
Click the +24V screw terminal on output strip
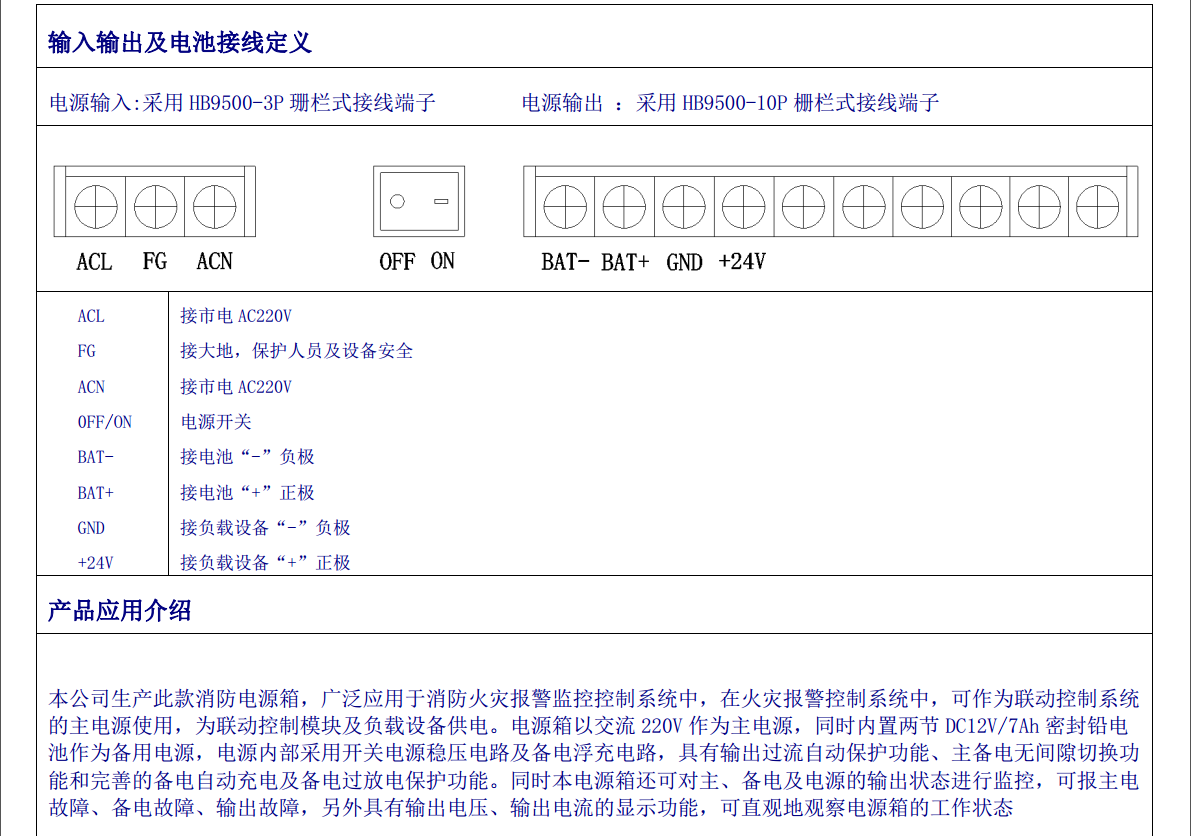[743, 208]
